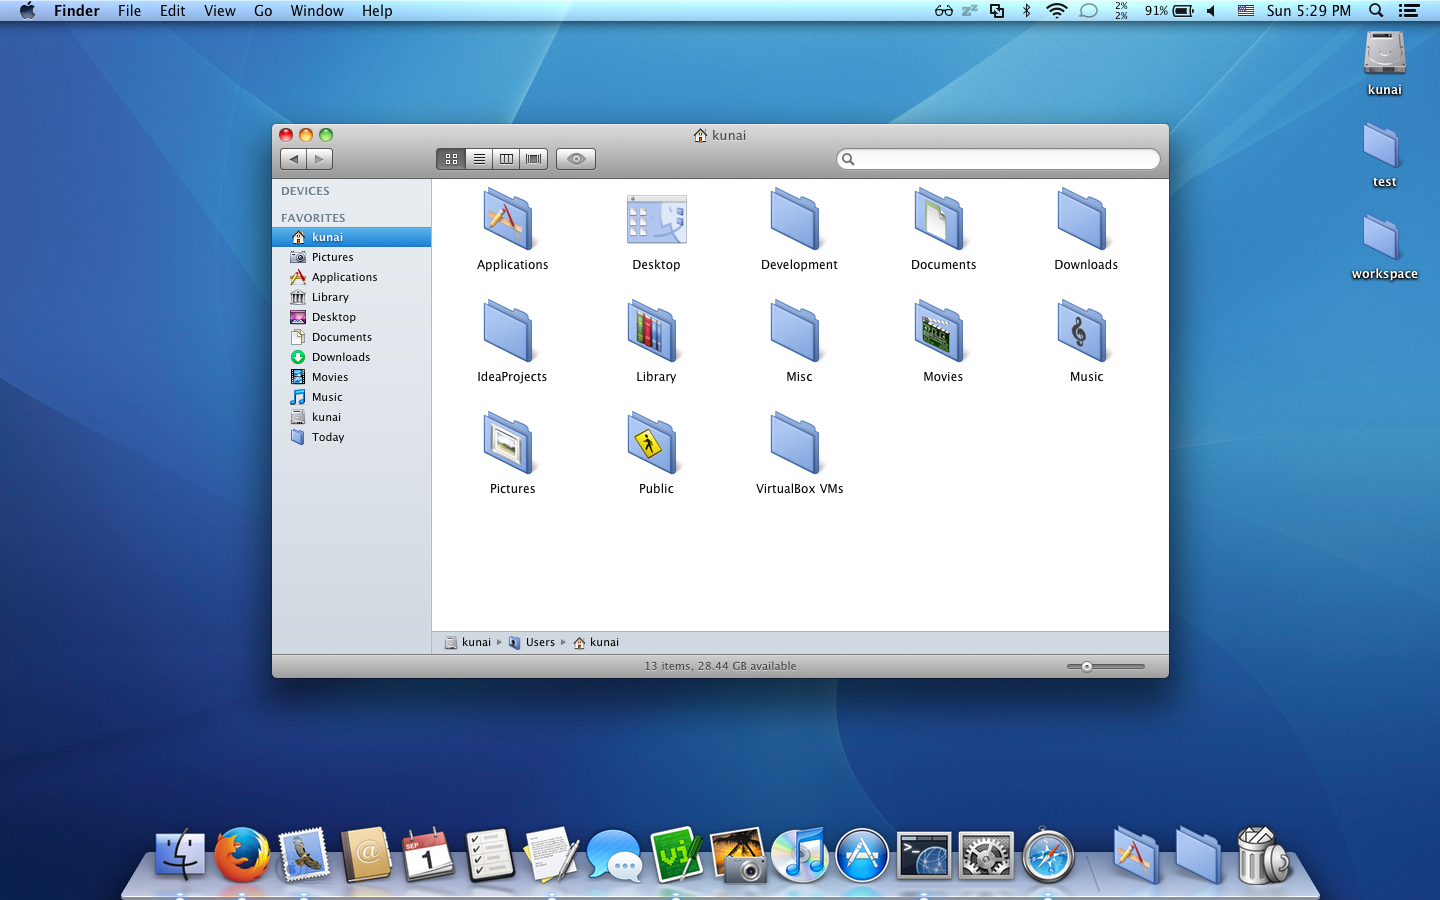Click the FAVORITES sidebar section header
Screen dimensions: 1440x900
tap(313, 218)
